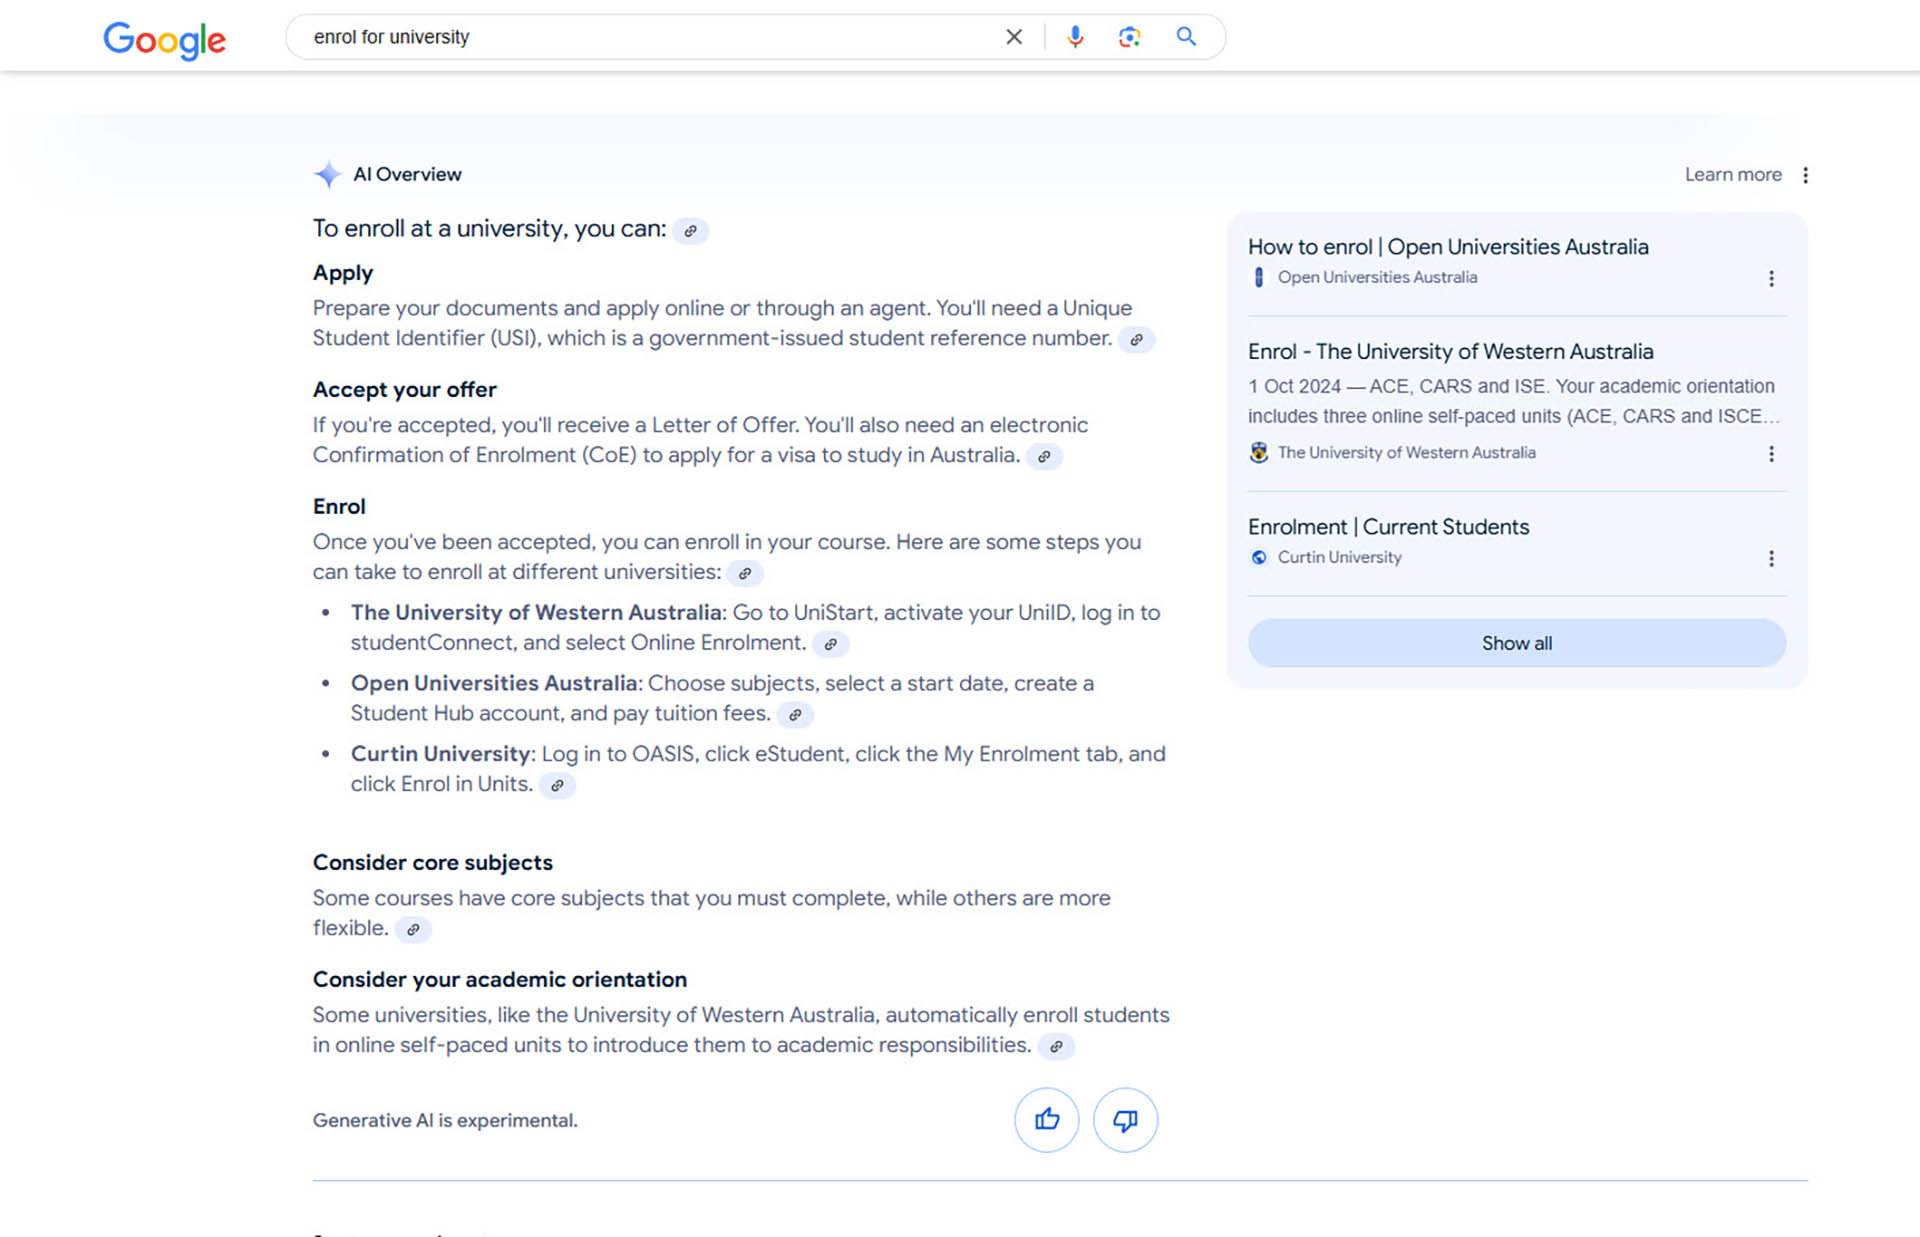Viewport: 1920px width, 1237px height.
Task: Focus the search field containing enrol for university
Action: coord(650,37)
